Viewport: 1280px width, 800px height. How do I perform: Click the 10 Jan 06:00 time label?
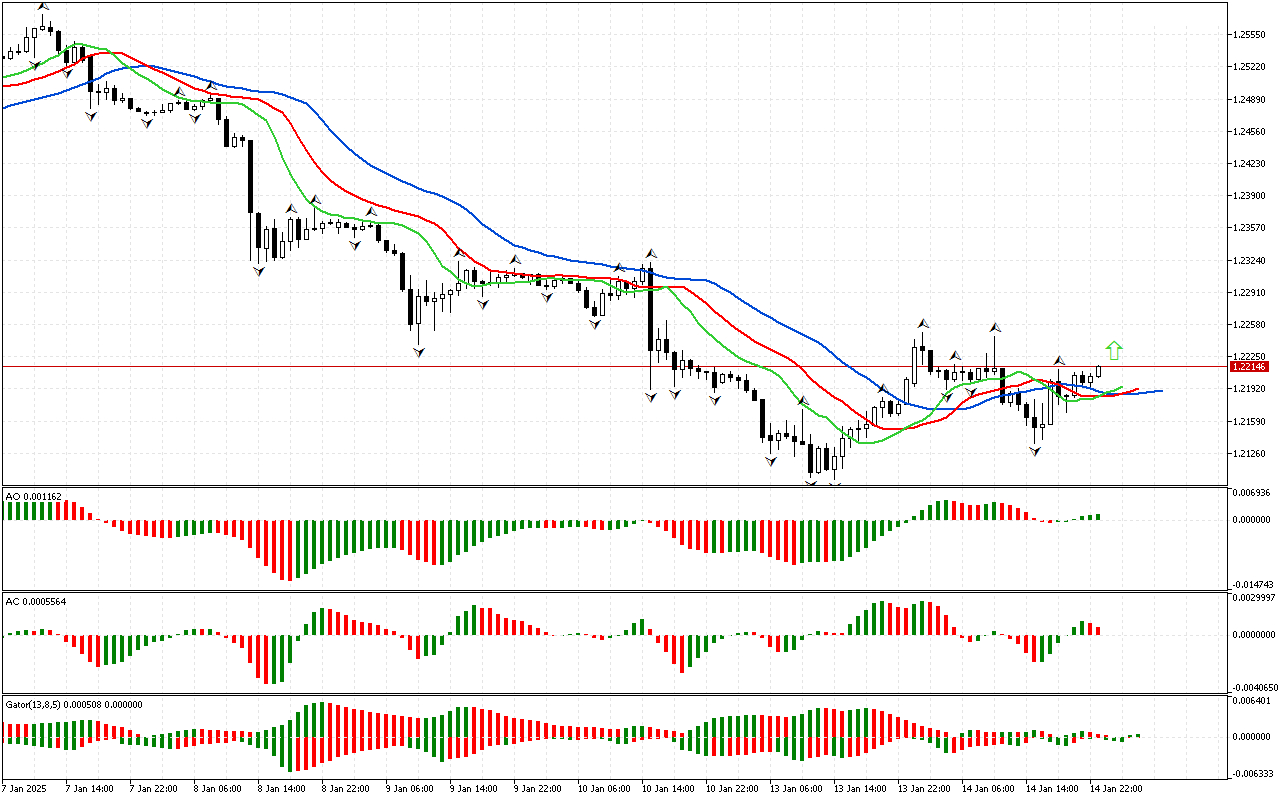[x=604, y=788]
